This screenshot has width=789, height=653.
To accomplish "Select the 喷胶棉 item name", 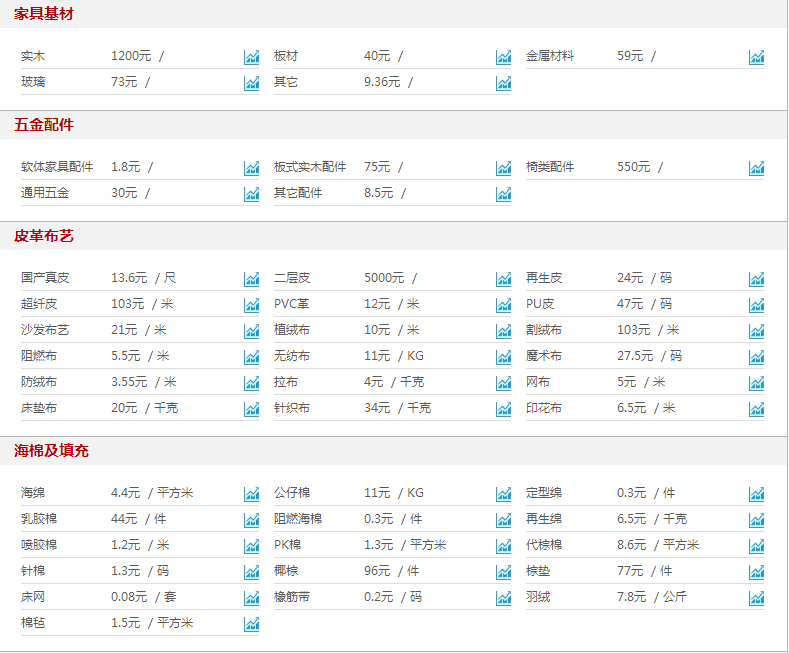I will tap(39, 545).
